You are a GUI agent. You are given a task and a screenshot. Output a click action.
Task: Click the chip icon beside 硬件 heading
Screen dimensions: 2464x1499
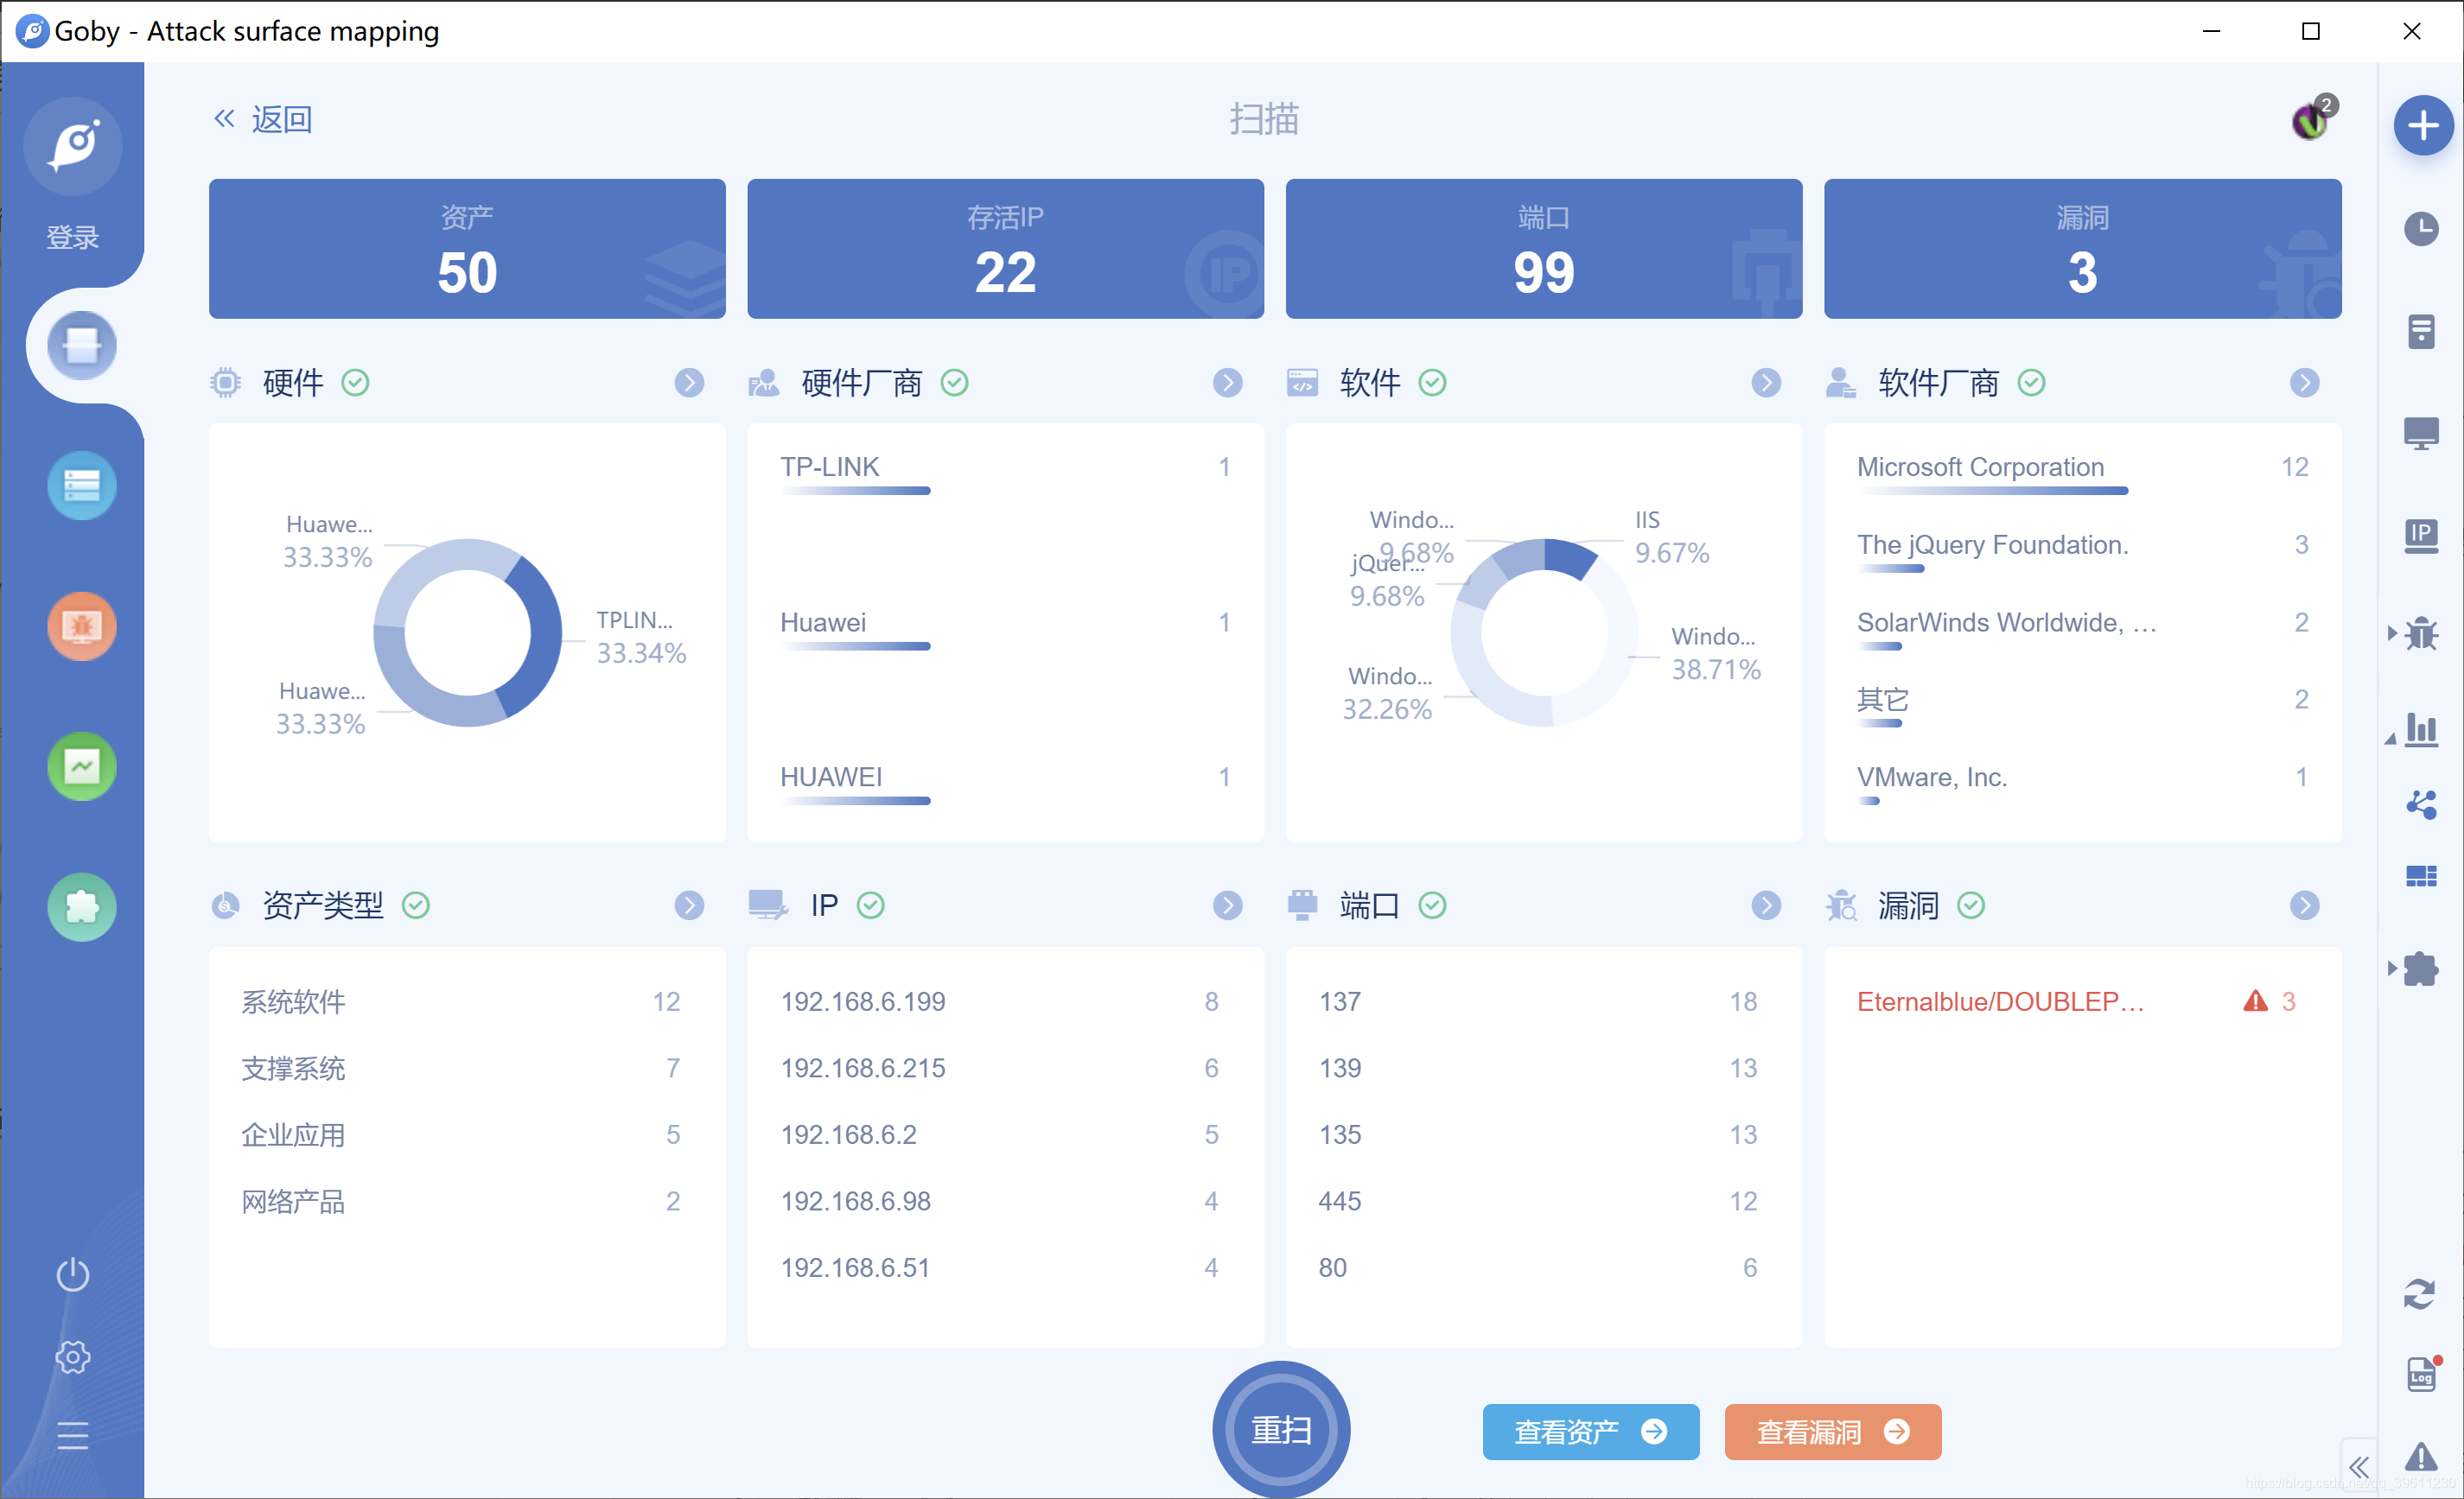pyautogui.click(x=225, y=383)
